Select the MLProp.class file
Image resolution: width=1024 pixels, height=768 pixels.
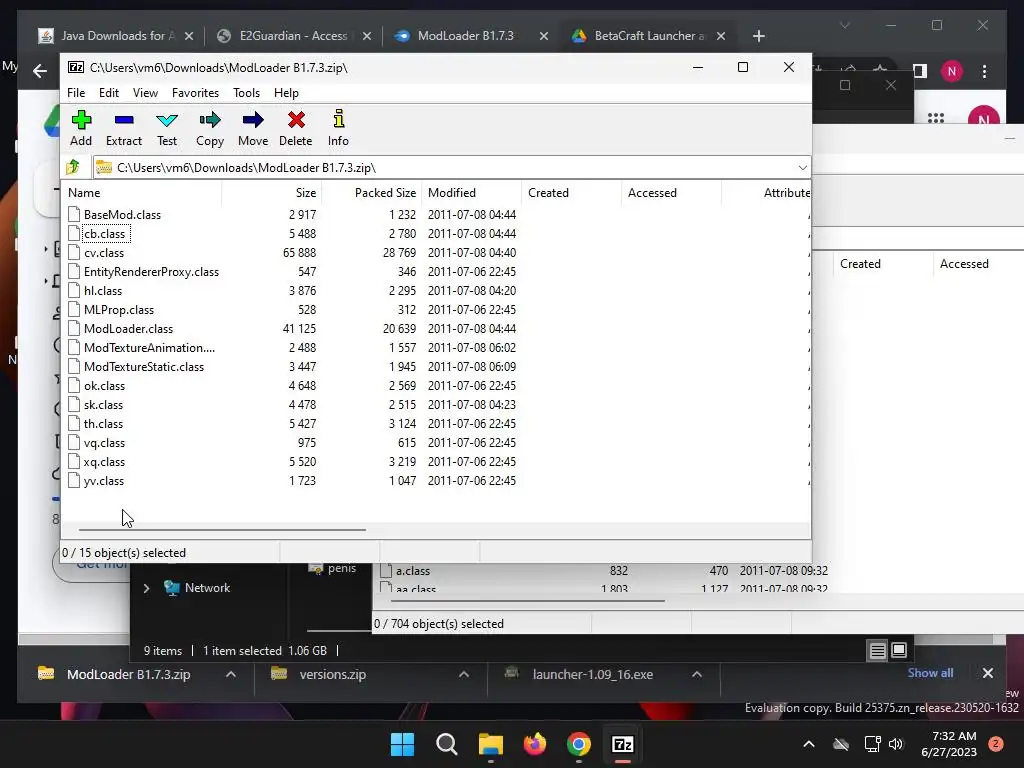tap(119, 309)
